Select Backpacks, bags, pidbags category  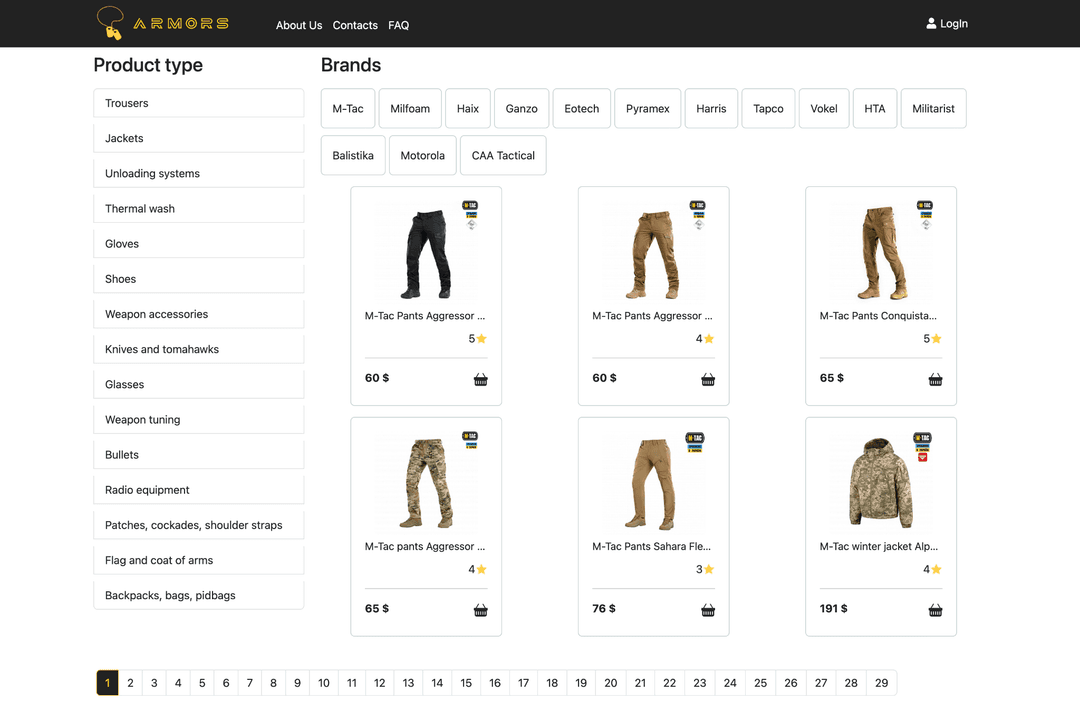(x=198, y=594)
